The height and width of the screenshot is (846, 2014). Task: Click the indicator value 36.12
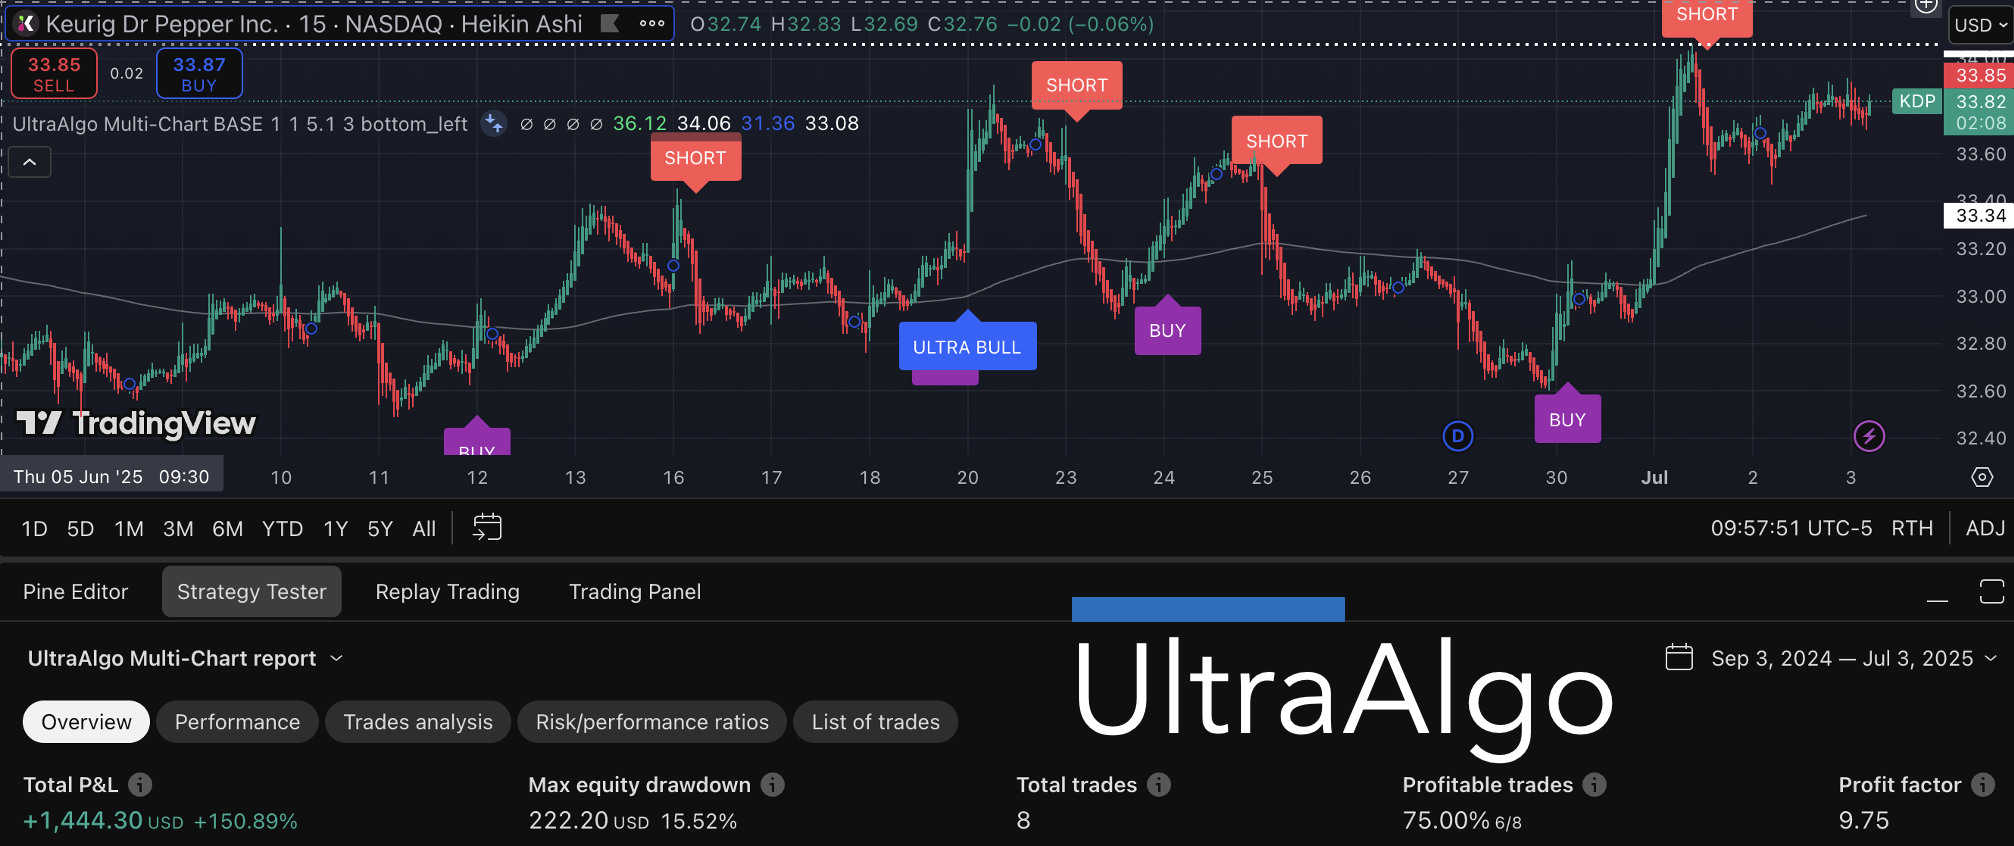(640, 124)
